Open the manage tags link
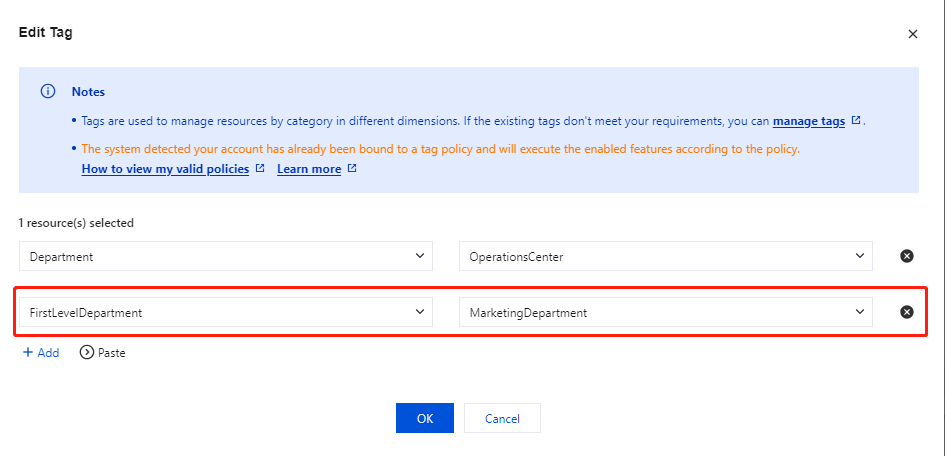Viewport: 945px width, 456px height. (x=808, y=121)
